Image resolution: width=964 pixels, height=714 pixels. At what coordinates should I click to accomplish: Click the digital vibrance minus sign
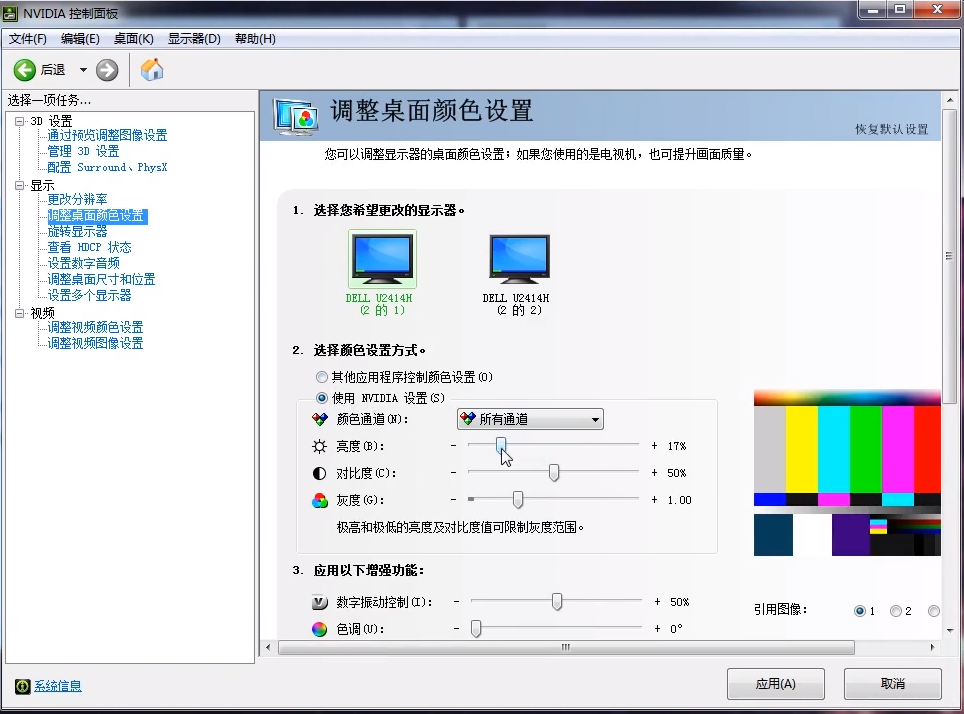coord(456,601)
